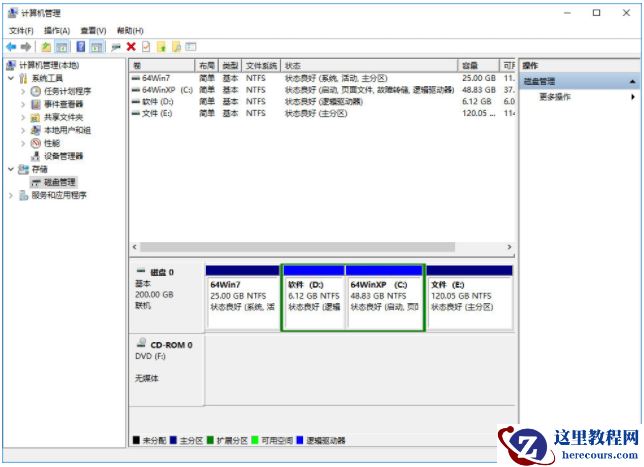Viewport: 644px width, 467px height.
Task: Click the red X delete icon
Action: tap(131, 47)
